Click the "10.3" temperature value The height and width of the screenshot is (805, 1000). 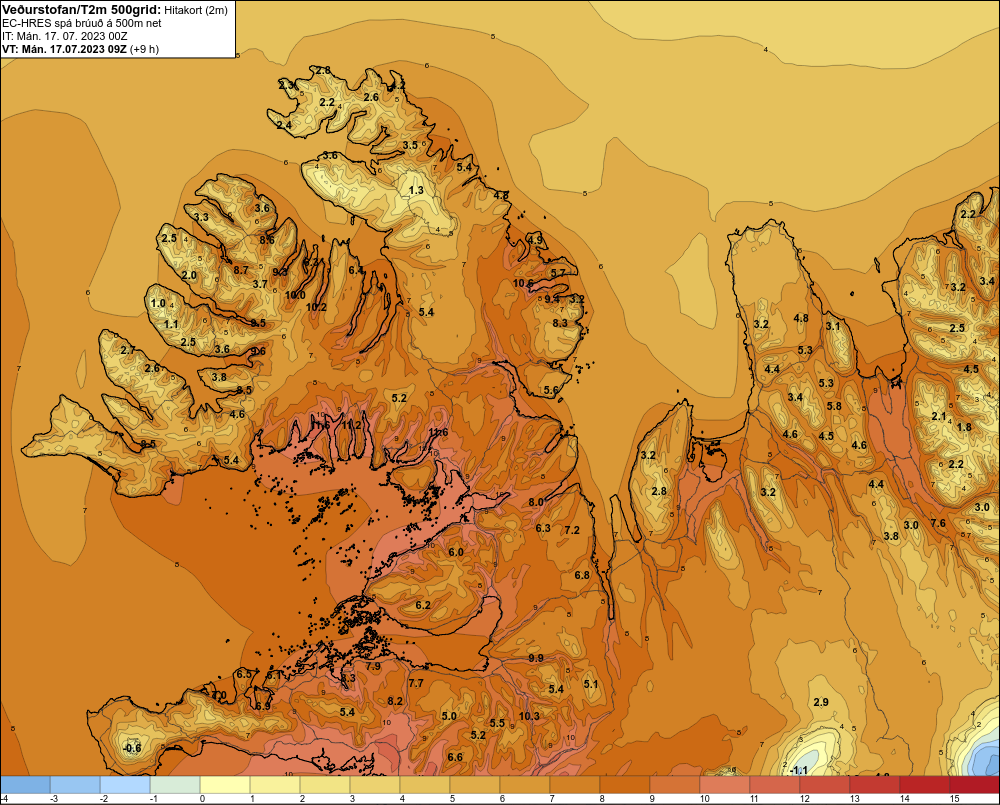(529, 716)
